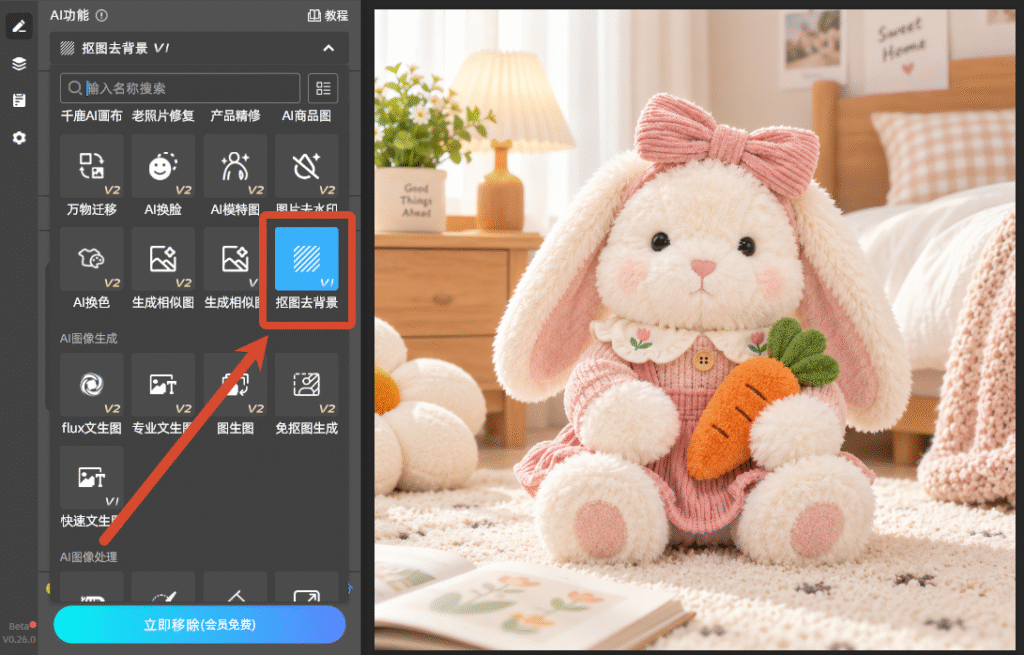Screen dimensions: 1024x655
Task: Select the flux文生图 tool icon
Action: pos(91,385)
